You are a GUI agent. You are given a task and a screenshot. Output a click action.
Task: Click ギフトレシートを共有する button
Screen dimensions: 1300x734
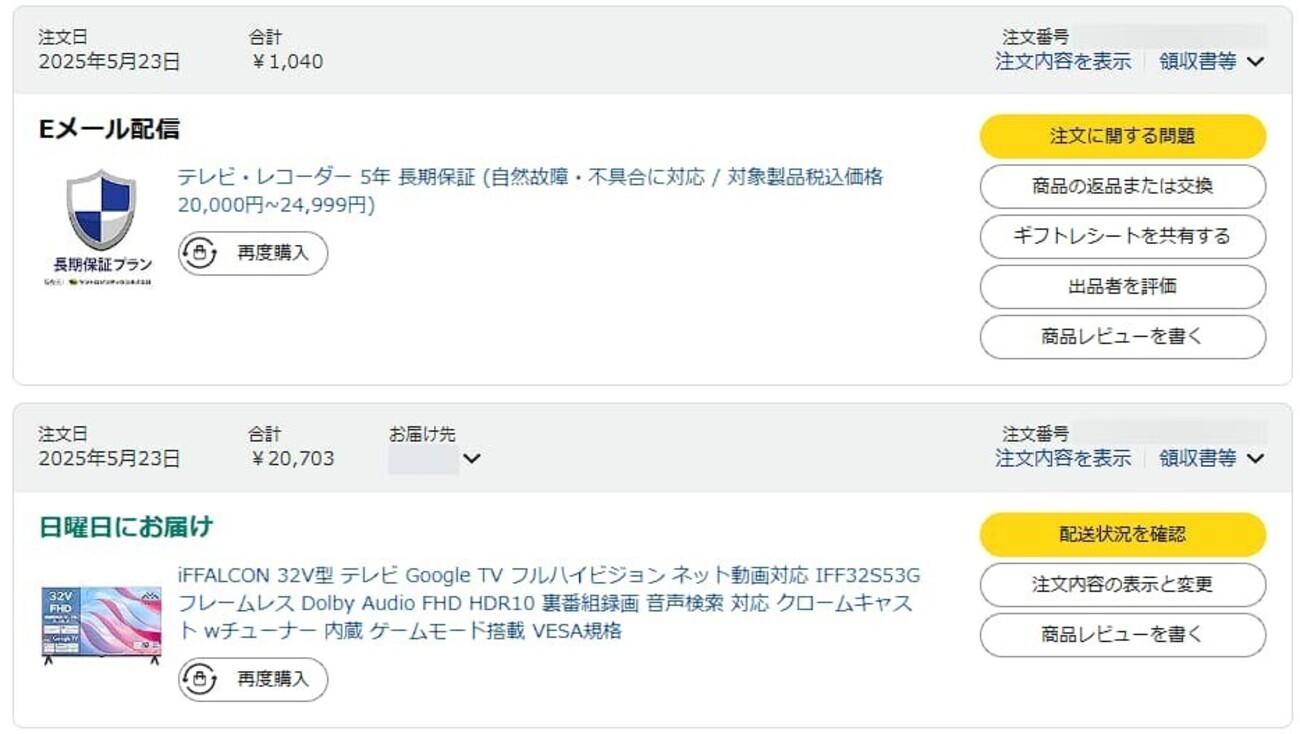coord(1122,236)
